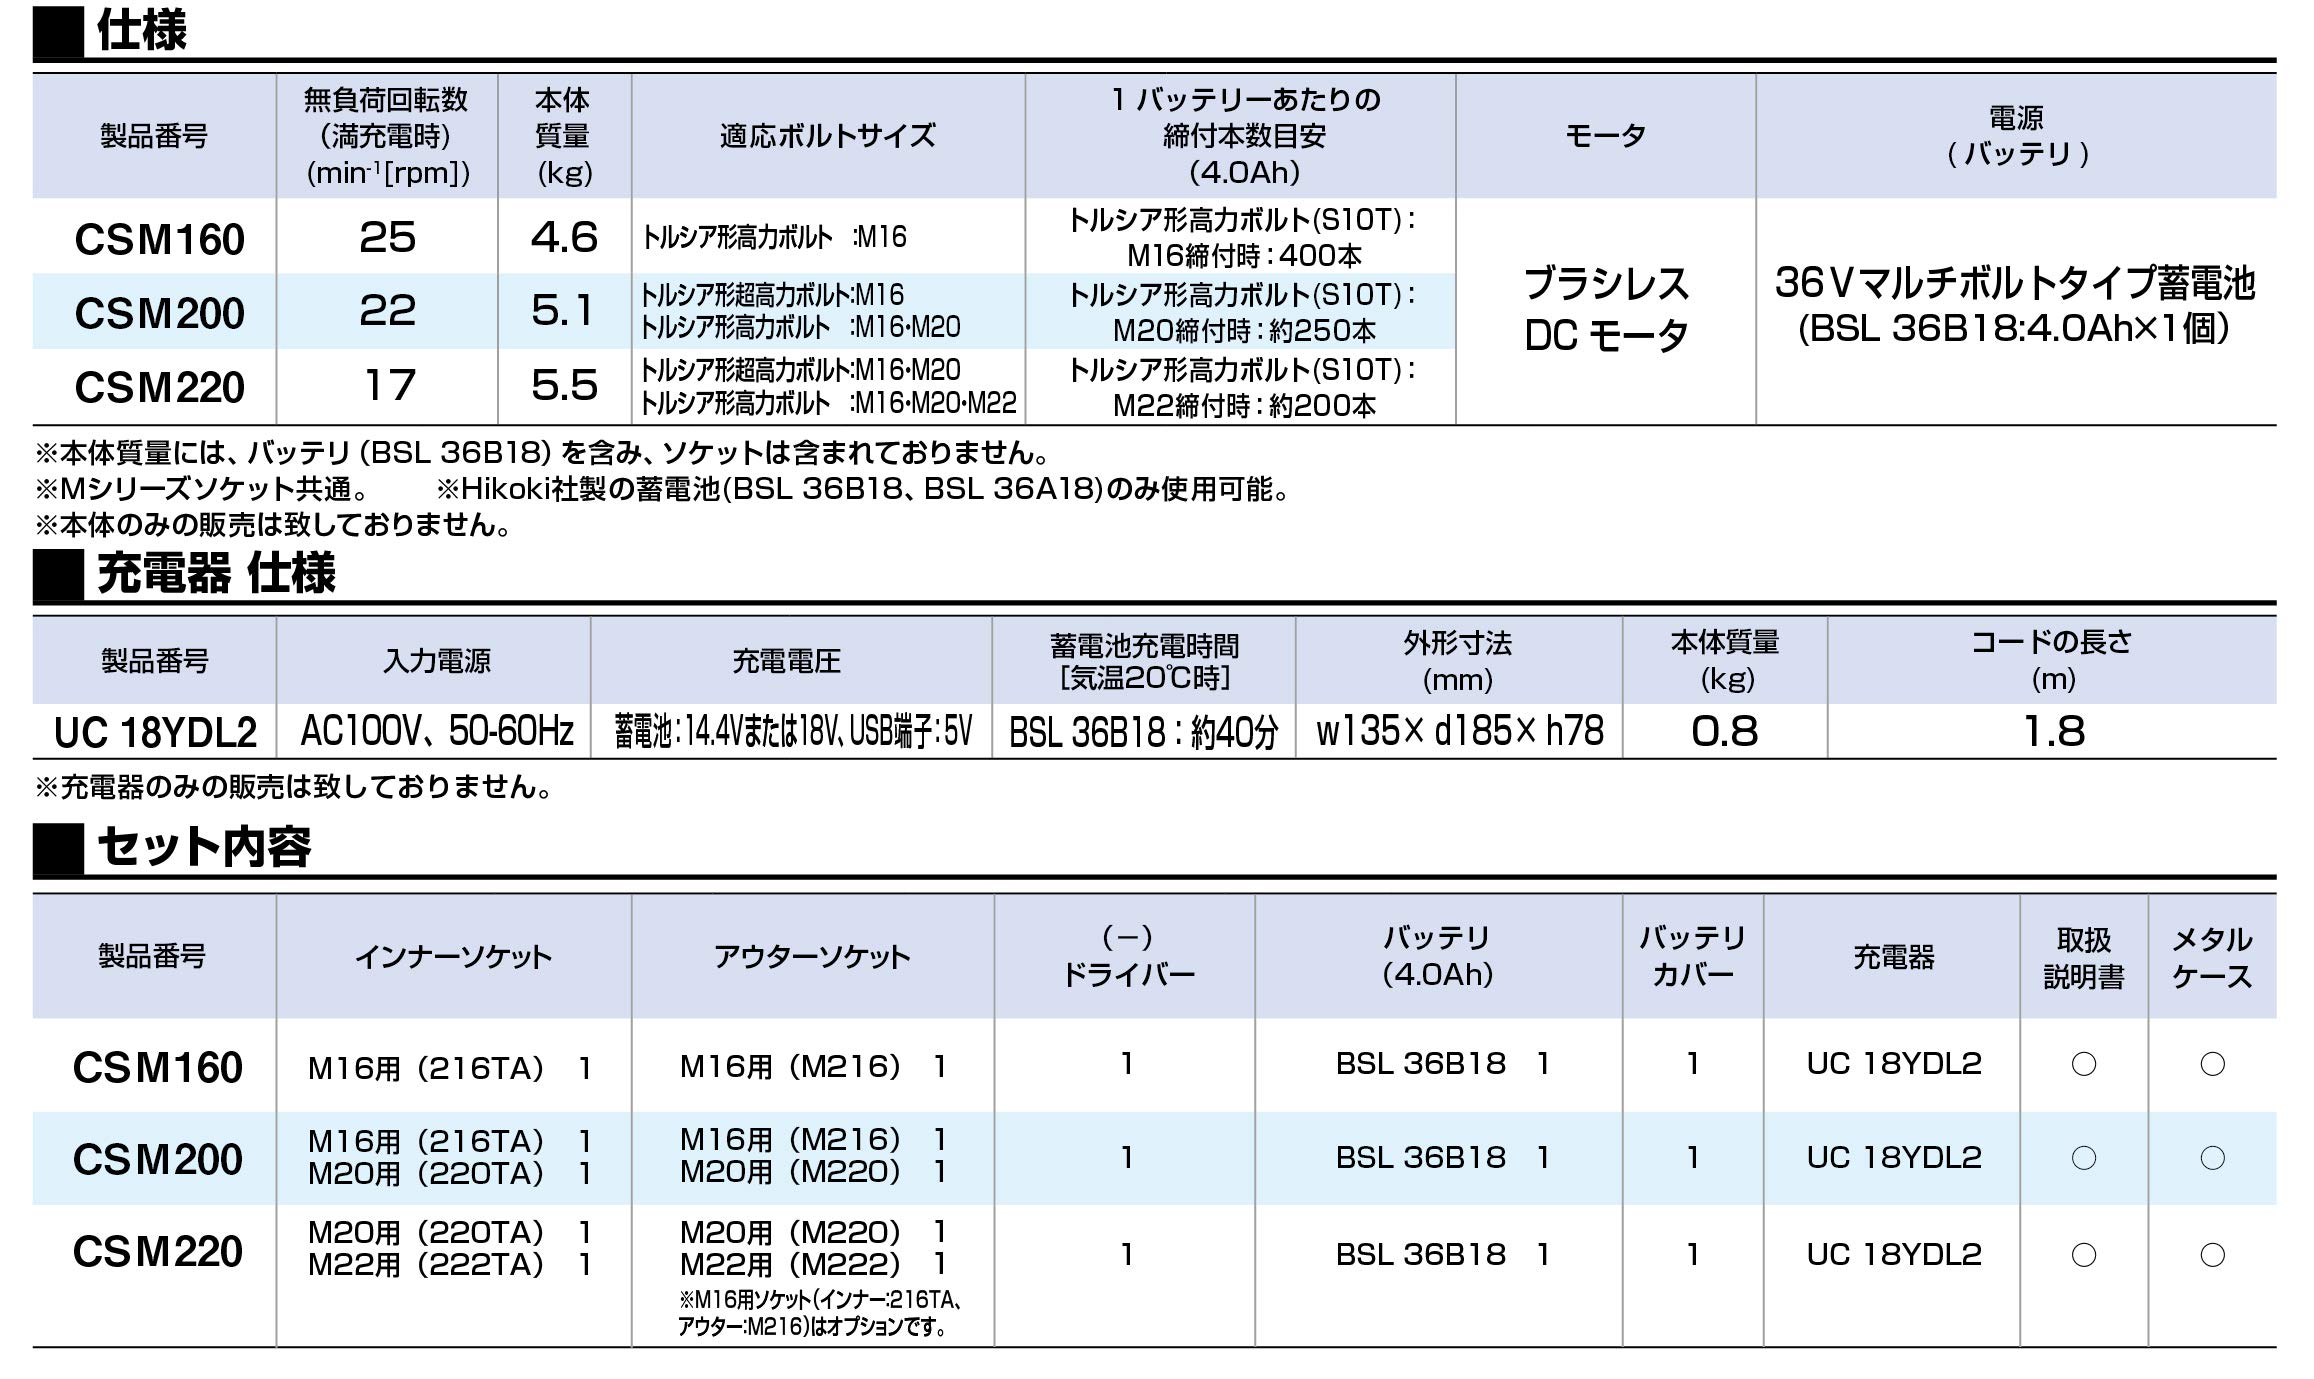This screenshot has height=1379, width=2314.
Task: Click the 充電器 仕様 section heading
Action: (x=216, y=573)
